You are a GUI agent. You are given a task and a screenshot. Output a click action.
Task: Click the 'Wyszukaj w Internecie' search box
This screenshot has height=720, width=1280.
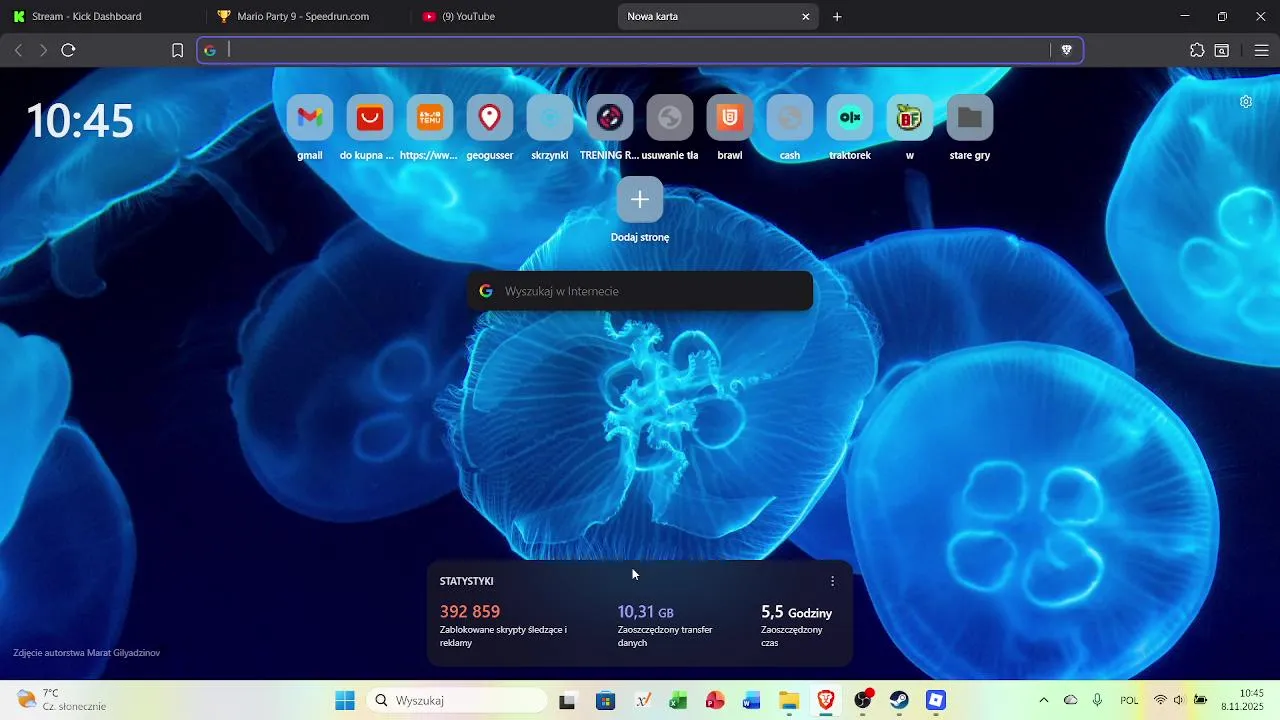[x=640, y=291]
